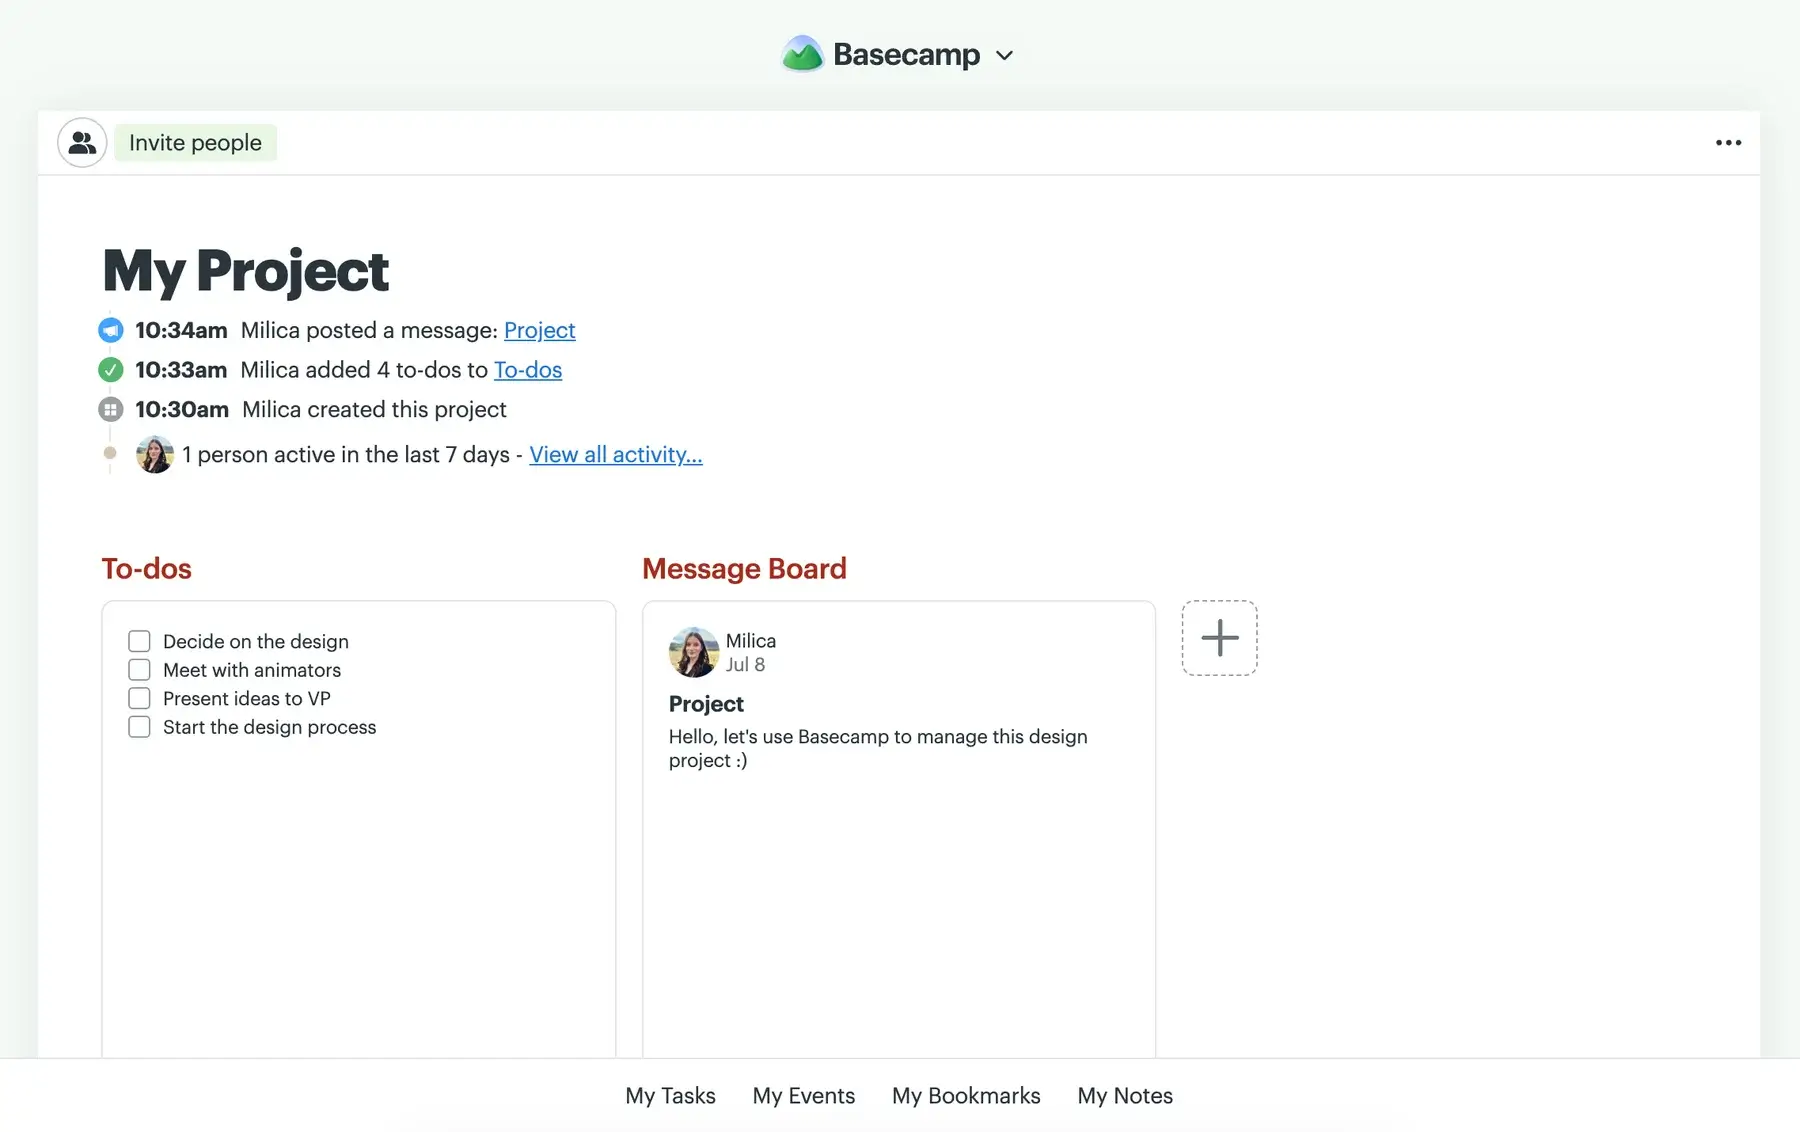Viewport: 1800px width, 1132px height.
Task: Open the three-dot options menu
Action: [x=1728, y=143]
